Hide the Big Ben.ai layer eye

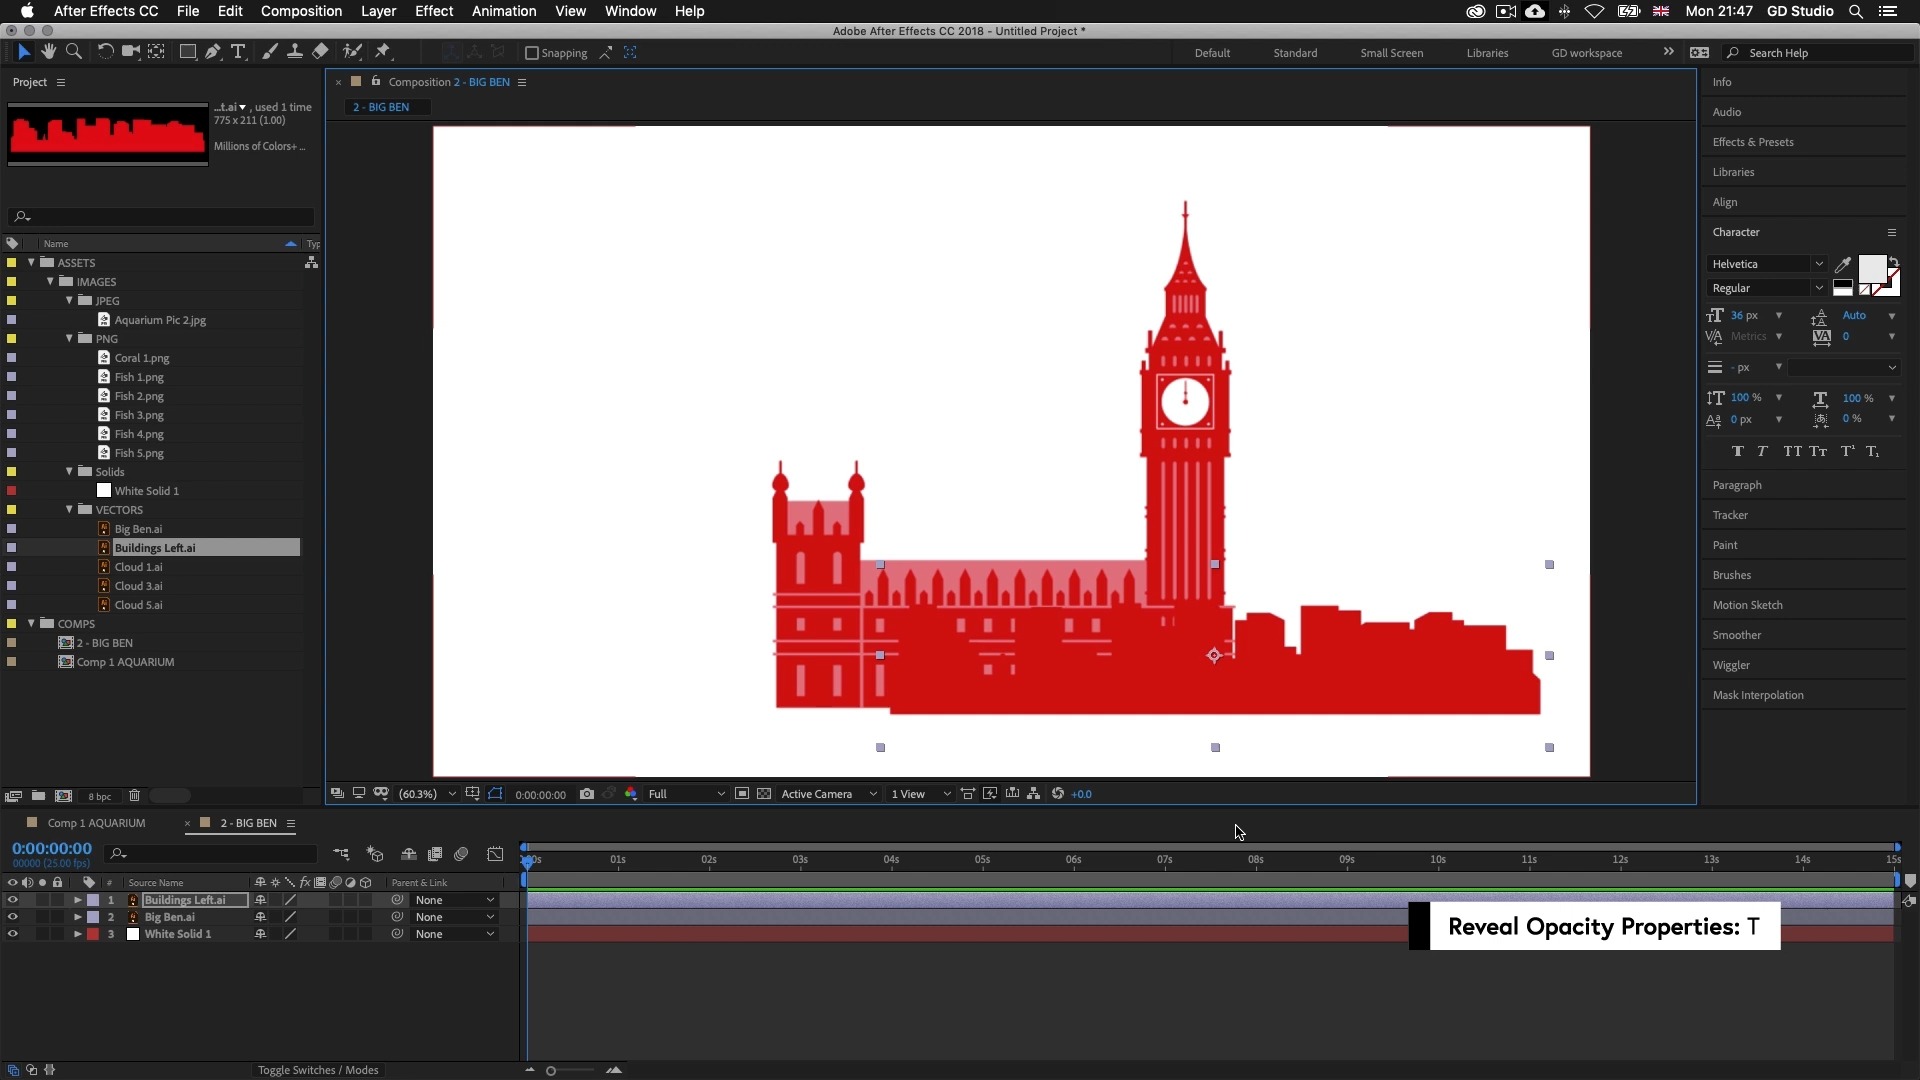[12, 917]
